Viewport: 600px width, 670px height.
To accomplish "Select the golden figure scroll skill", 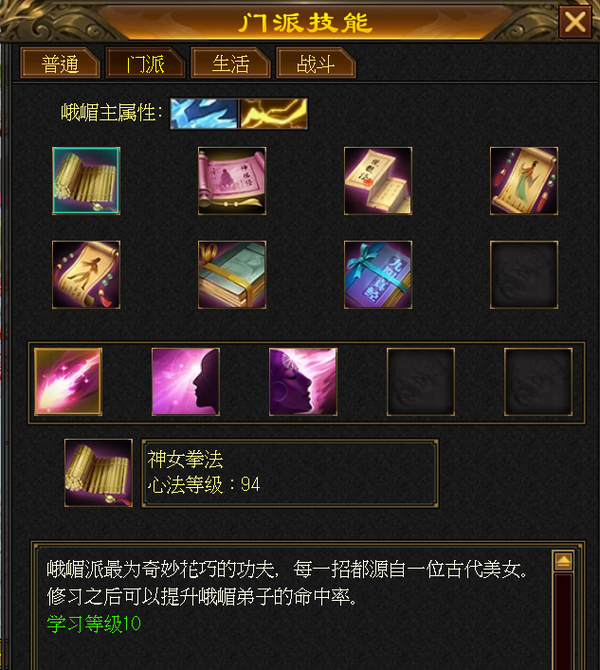I will 86,275.
